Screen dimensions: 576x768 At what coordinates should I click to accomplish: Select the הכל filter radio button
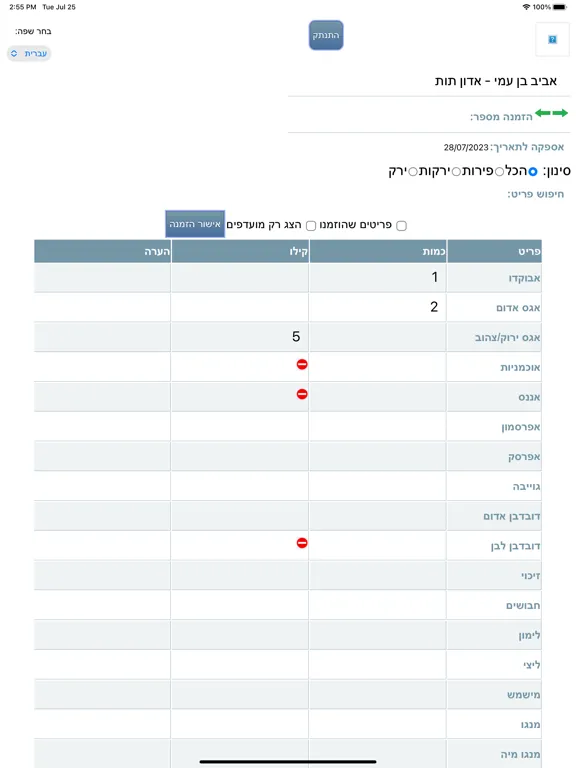tap(533, 171)
